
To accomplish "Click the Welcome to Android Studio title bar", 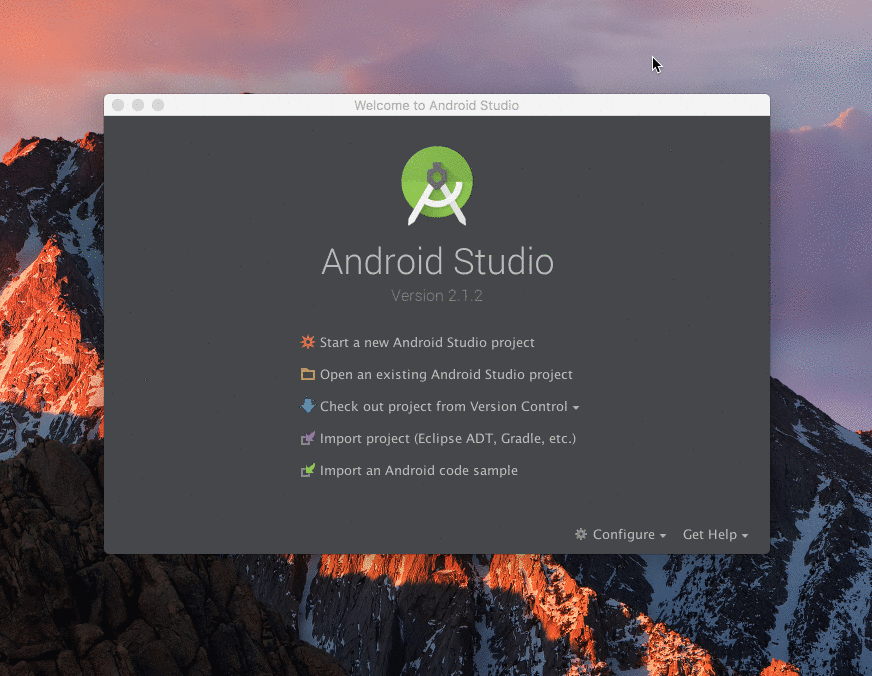I will coord(437,105).
